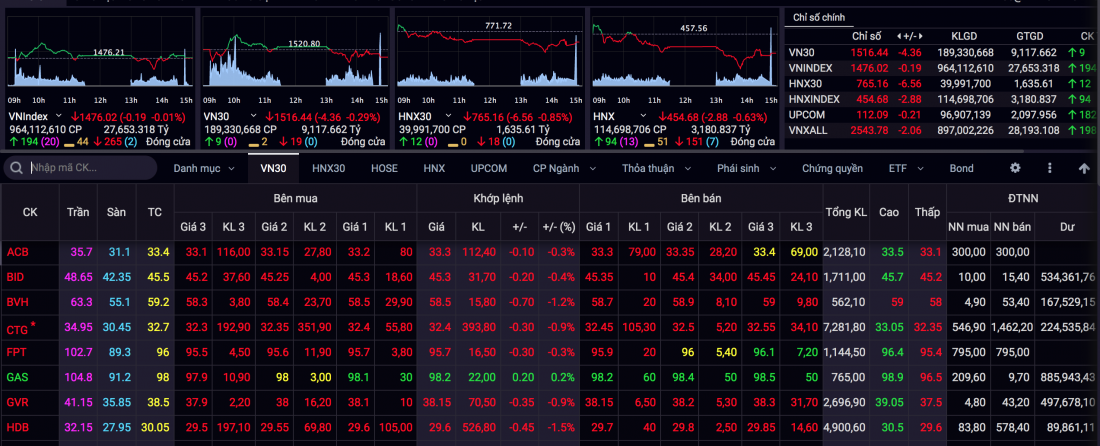
Task: Open the Thỏa thuận dropdown
Action: tap(654, 168)
